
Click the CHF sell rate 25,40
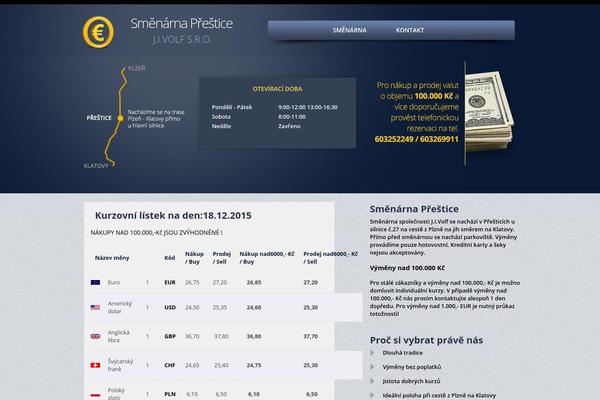(x=221, y=365)
